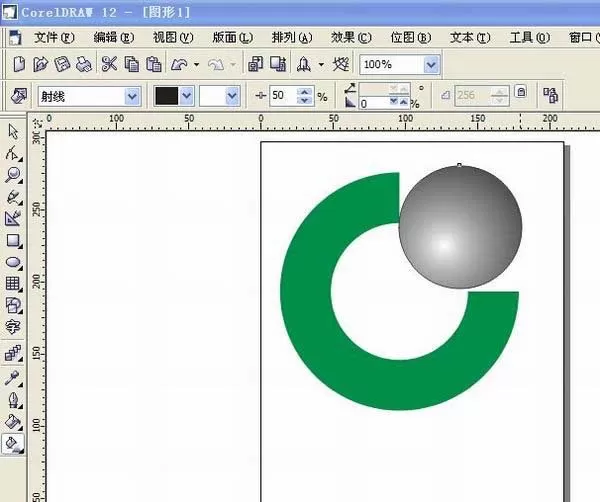
Task: Click the Copy icon
Action: (x=132, y=64)
